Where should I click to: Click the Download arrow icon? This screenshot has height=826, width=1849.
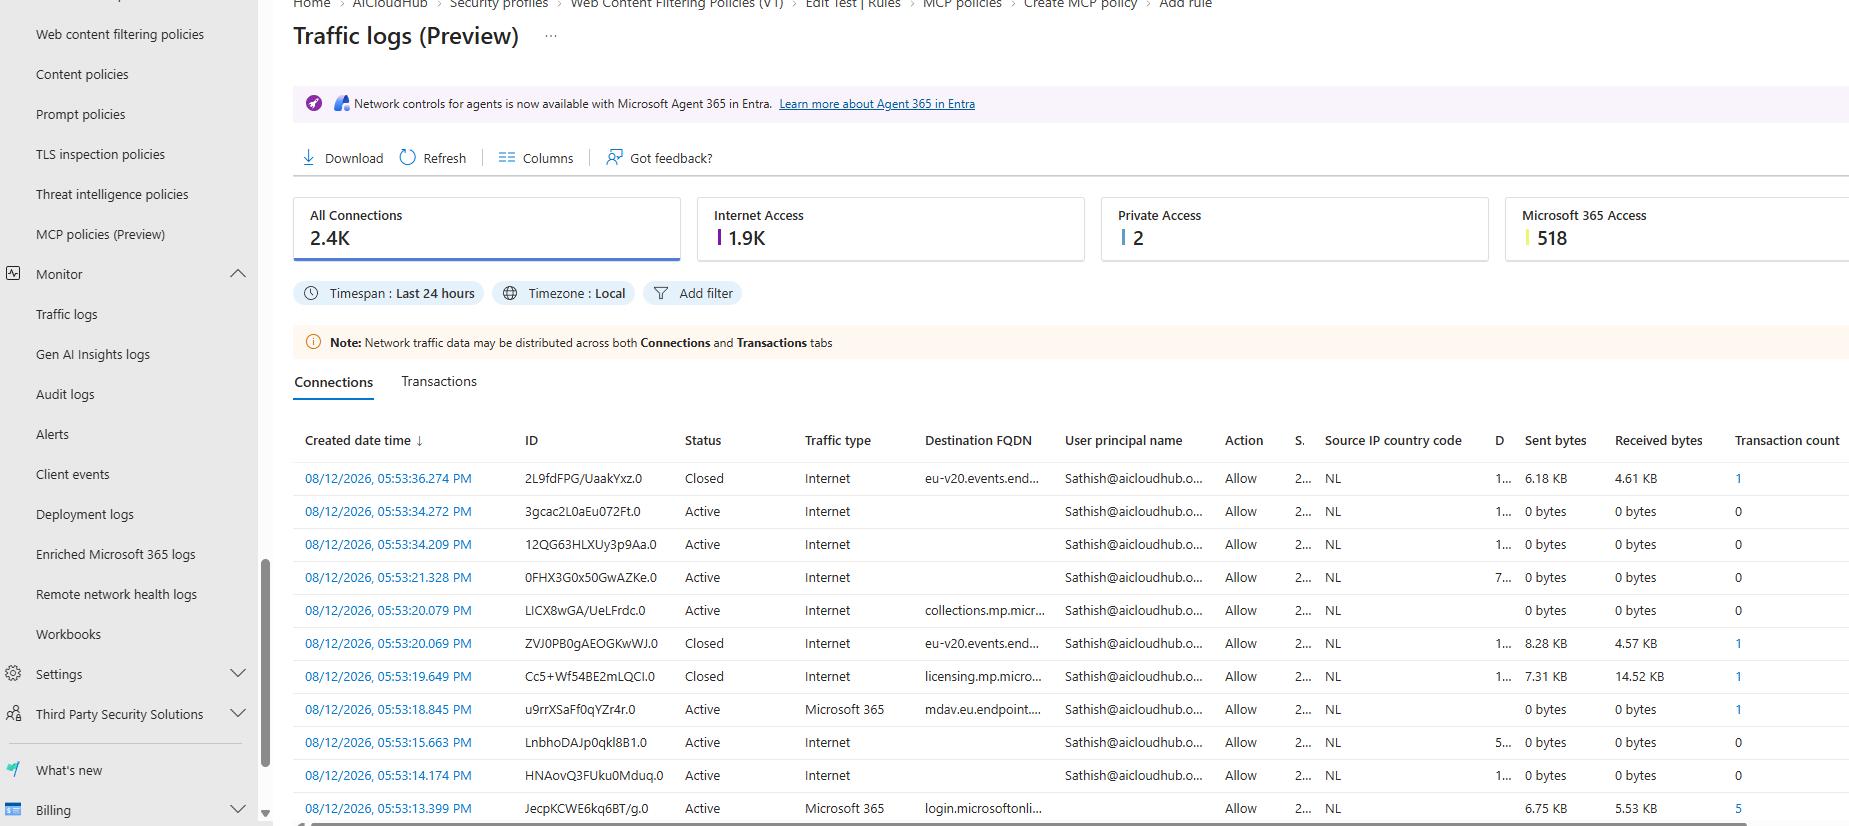click(x=309, y=158)
